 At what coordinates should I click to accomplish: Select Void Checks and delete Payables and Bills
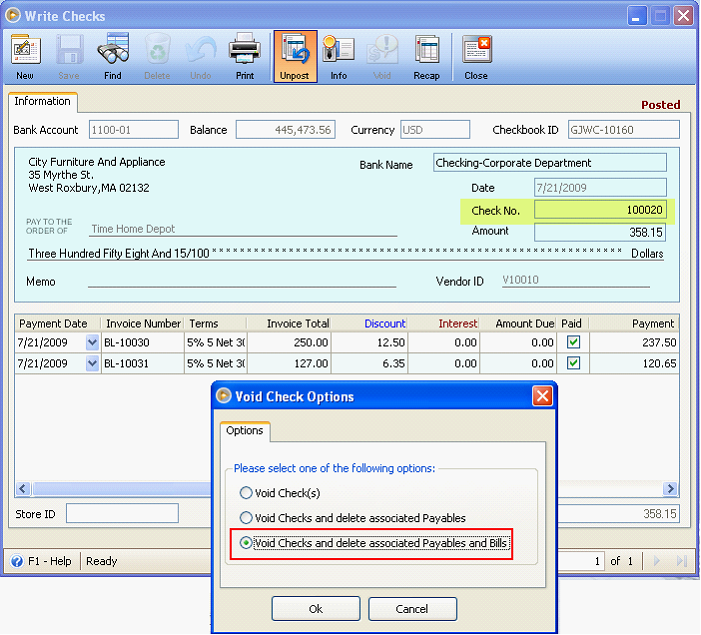pyautogui.click(x=246, y=543)
